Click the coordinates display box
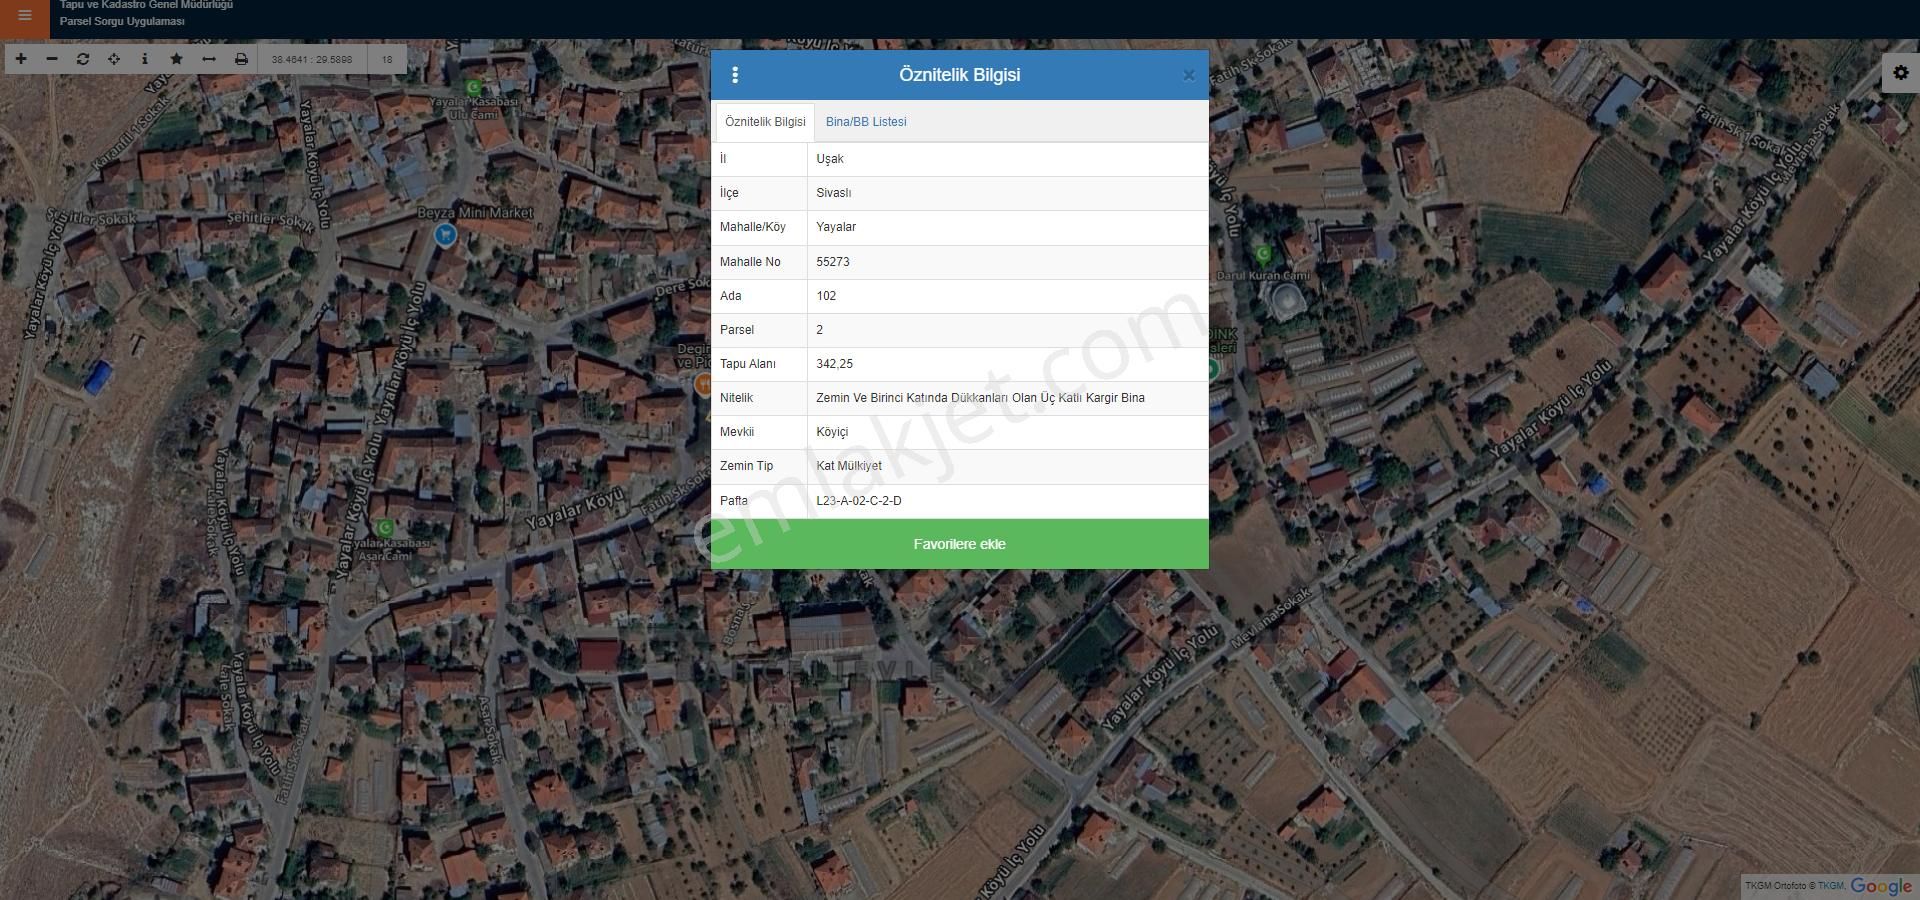The image size is (1920, 900). pyautogui.click(x=312, y=59)
